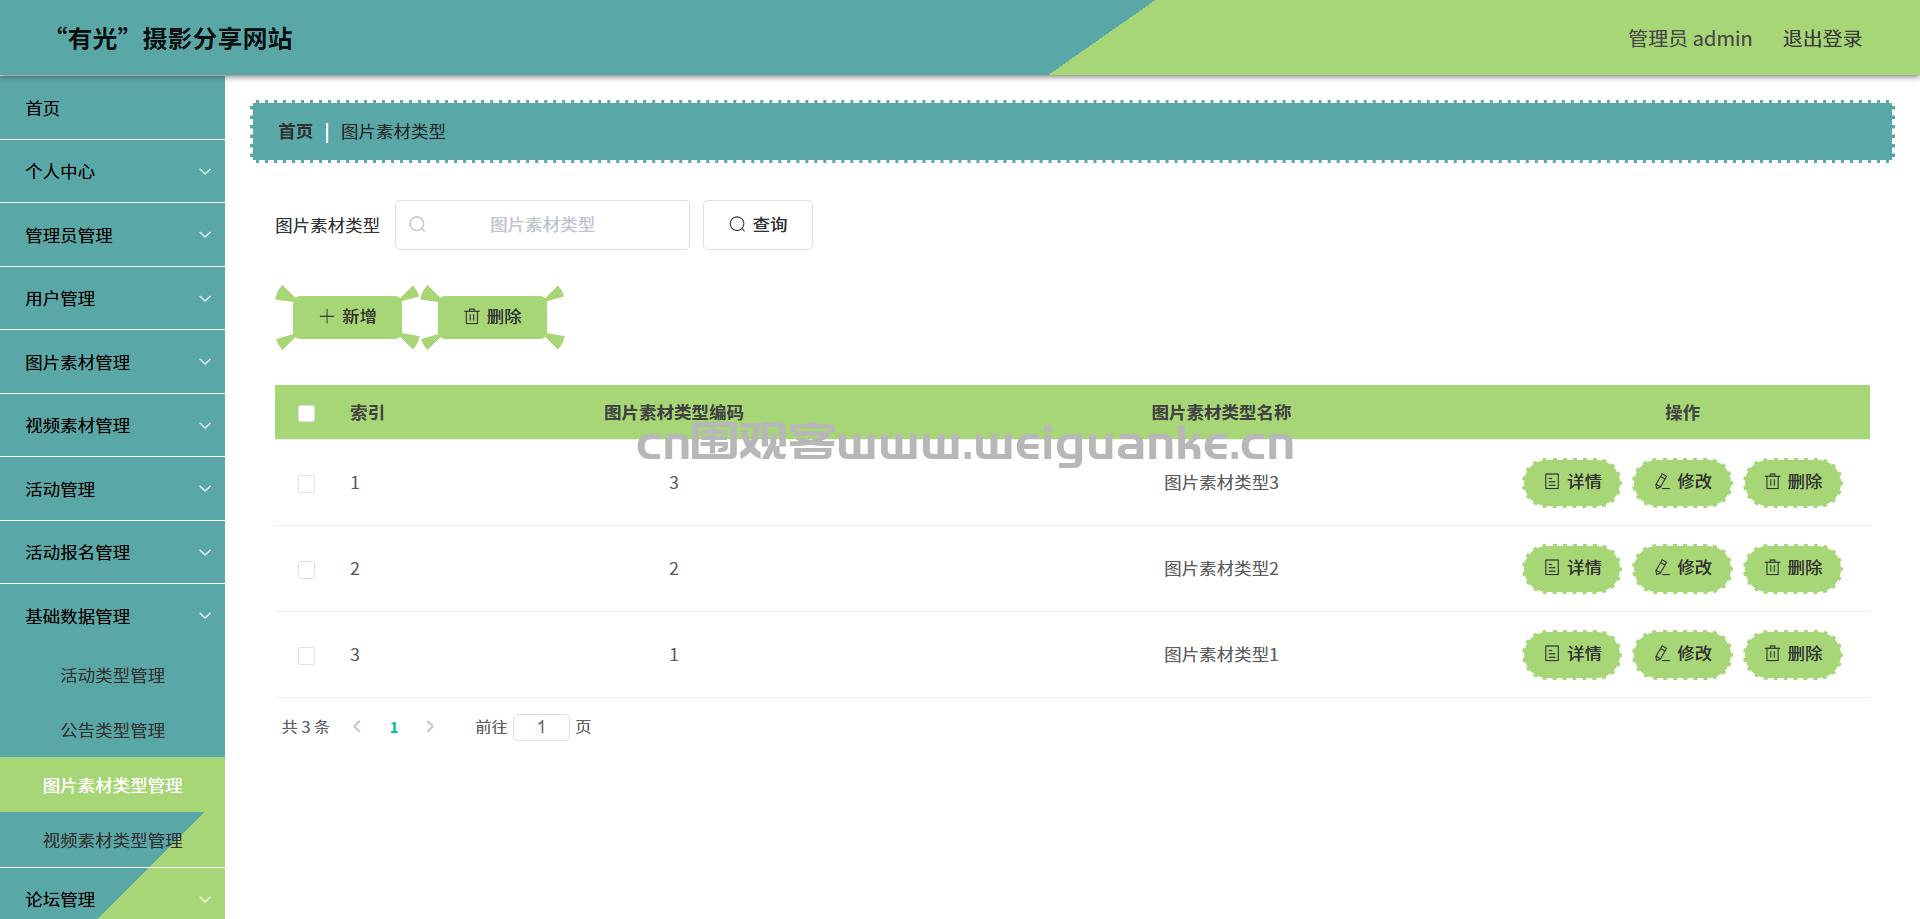
Task: Check the checkbox for 图片素材类型1 row
Action: pyautogui.click(x=307, y=656)
